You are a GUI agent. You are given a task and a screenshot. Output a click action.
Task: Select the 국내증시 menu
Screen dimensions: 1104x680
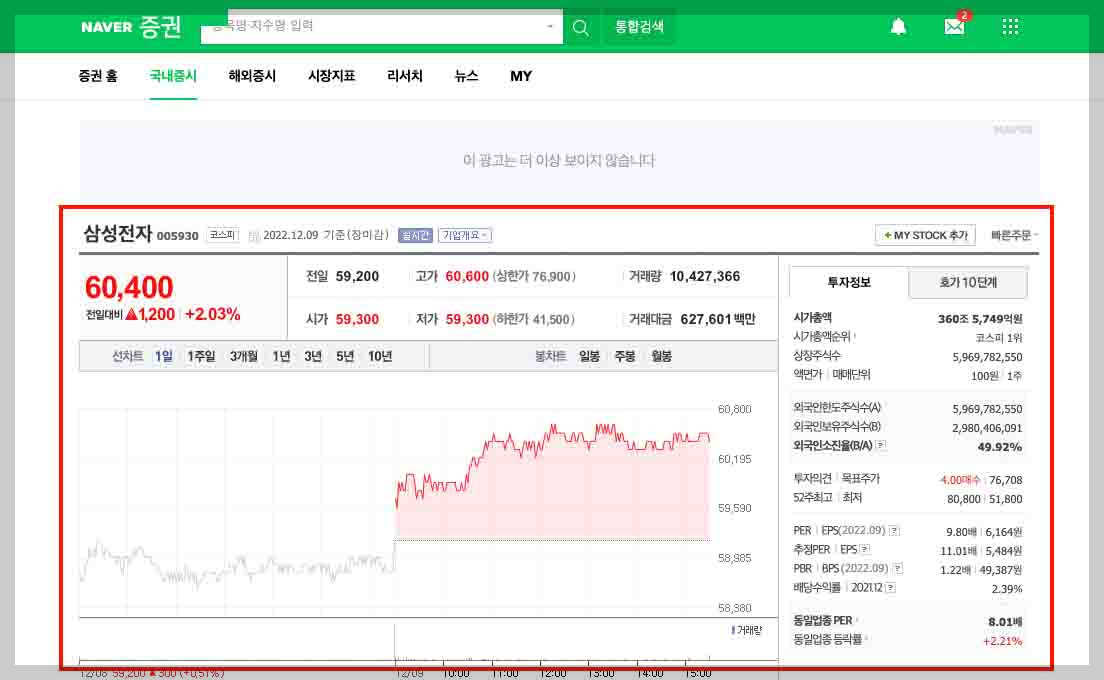pos(173,76)
